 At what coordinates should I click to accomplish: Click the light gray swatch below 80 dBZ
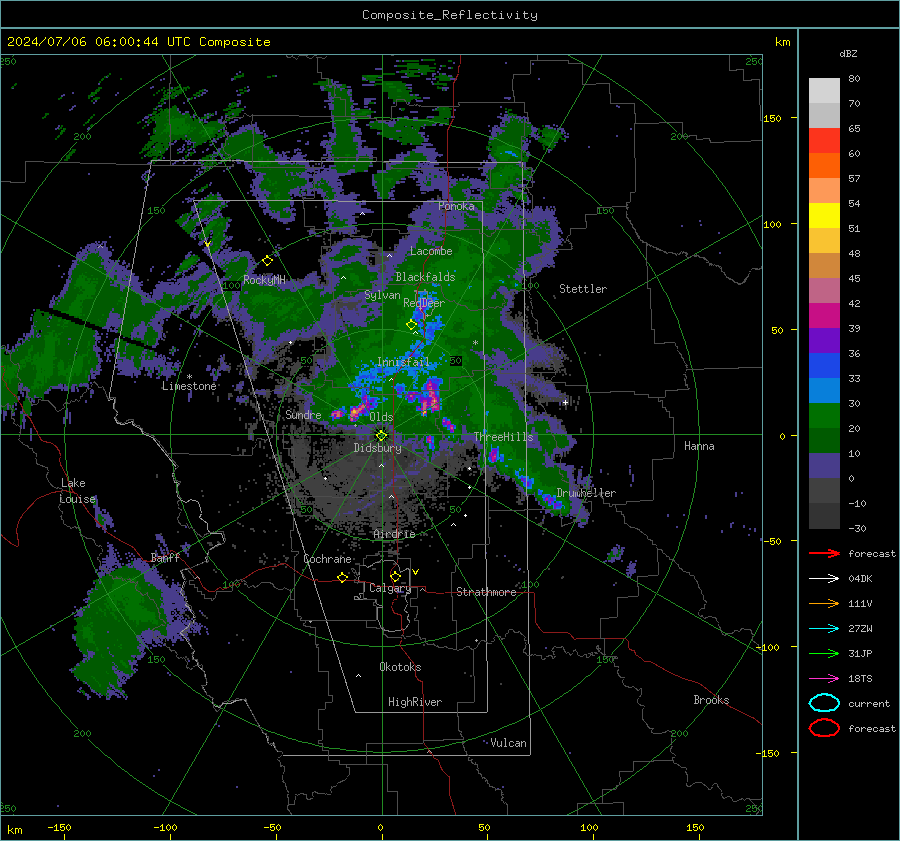824,91
